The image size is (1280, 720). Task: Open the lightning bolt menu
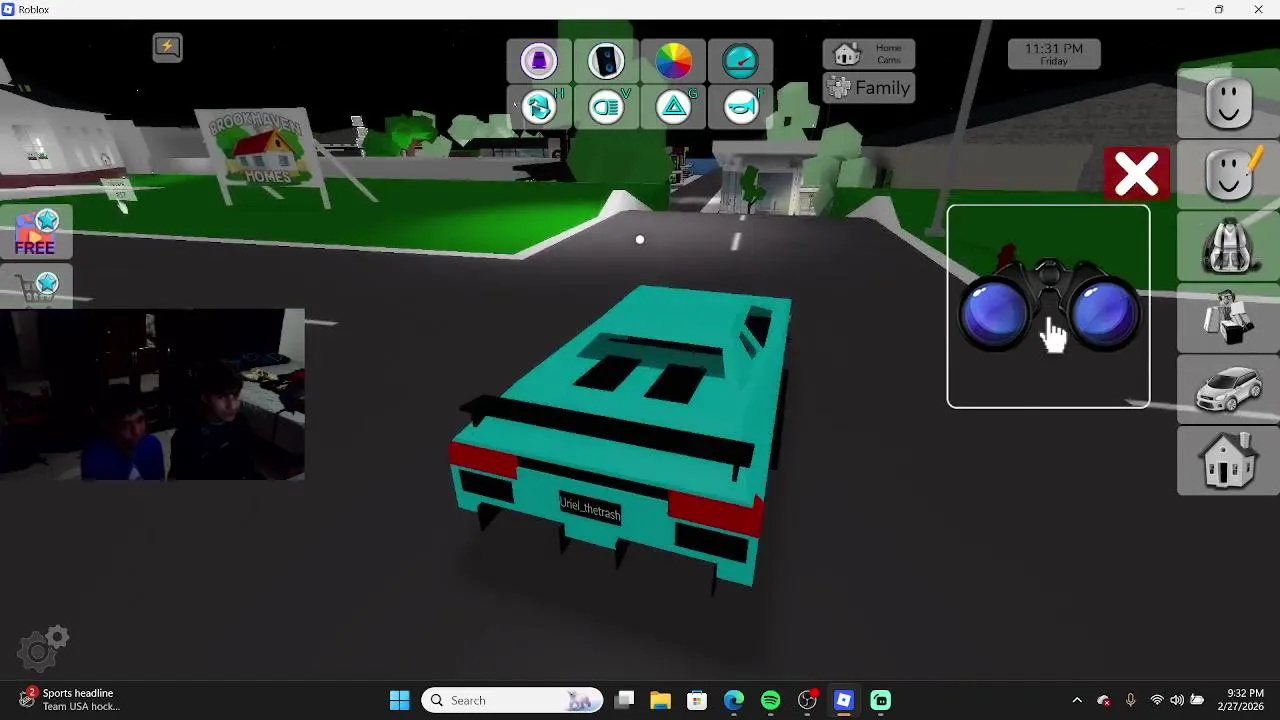(167, 47)
